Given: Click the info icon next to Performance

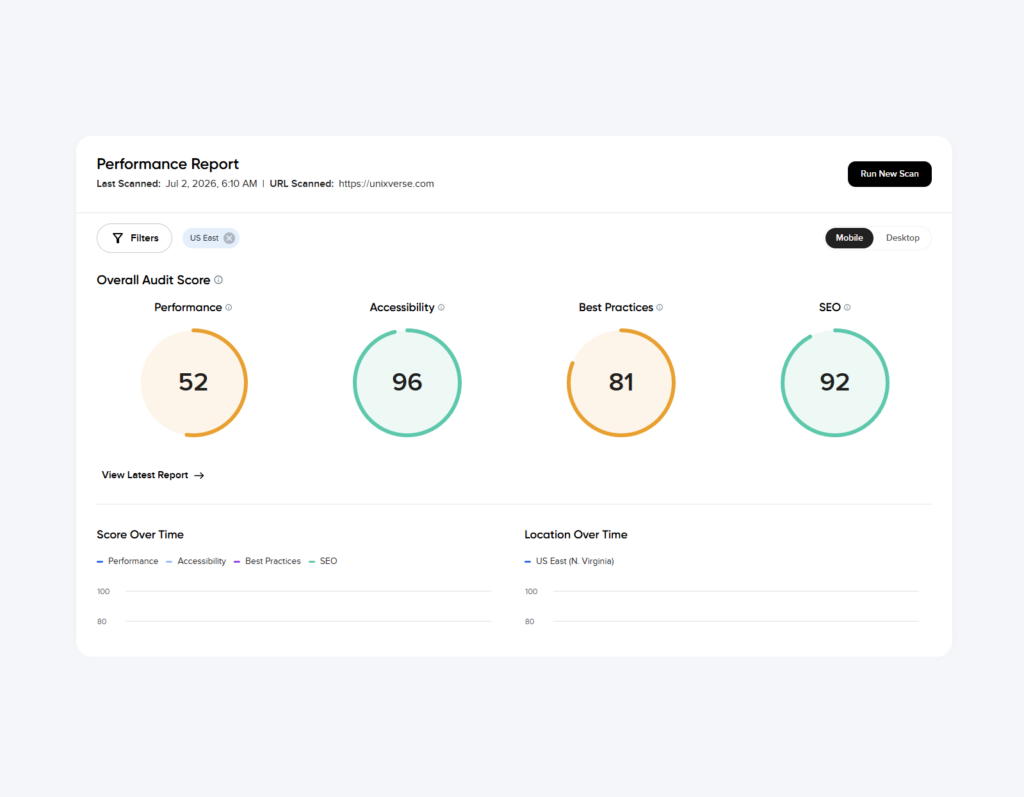Looking at the screenshot, I should tap(229, 307).
